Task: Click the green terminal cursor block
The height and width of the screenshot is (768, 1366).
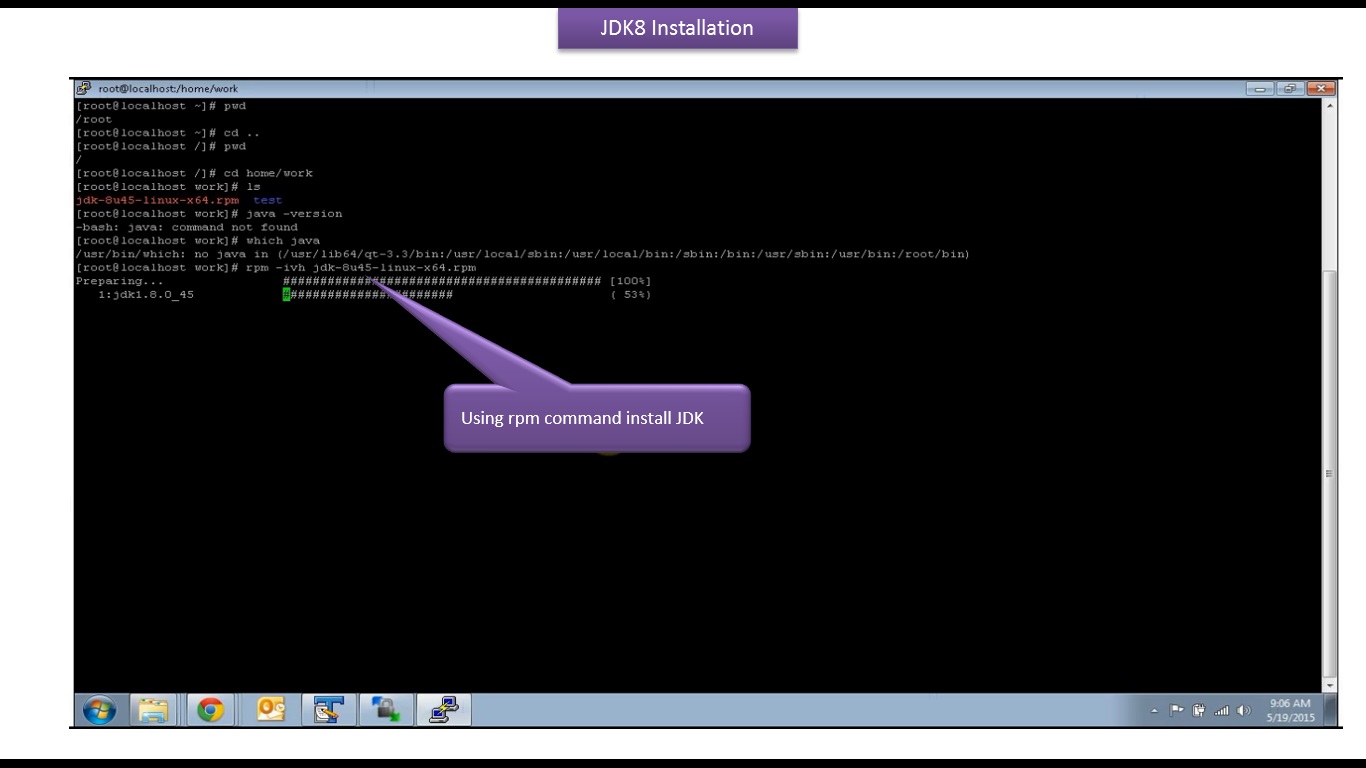Action: (x=286, y=295)
